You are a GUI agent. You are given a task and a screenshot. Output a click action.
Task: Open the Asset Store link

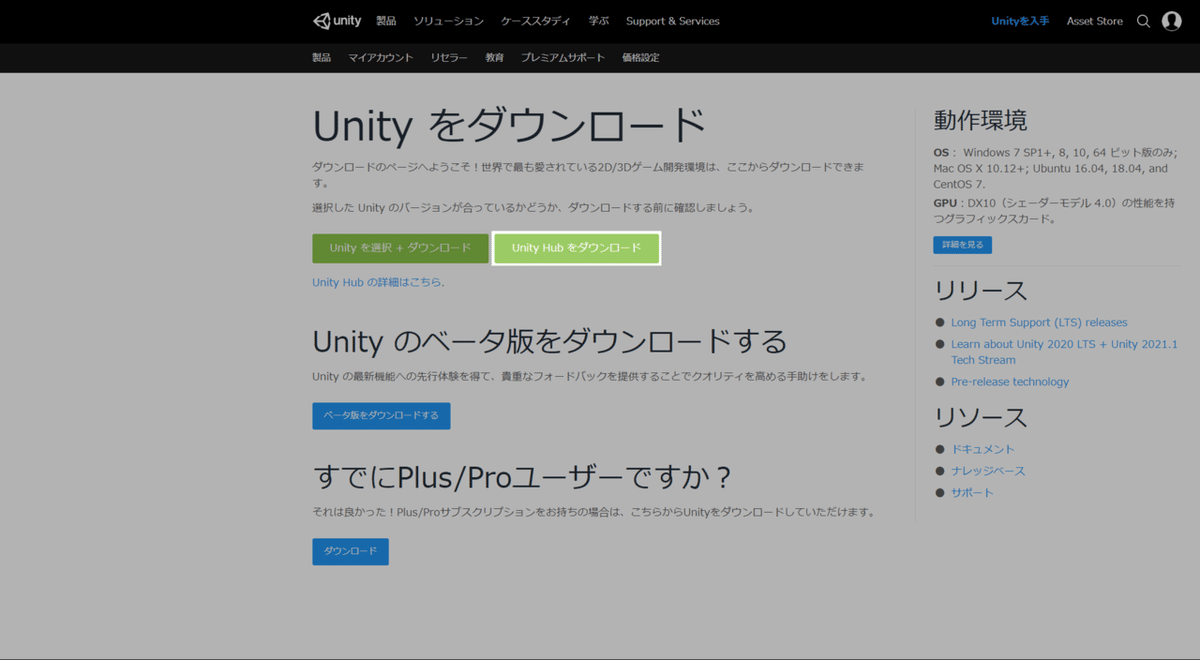[x=1094, y=20]
